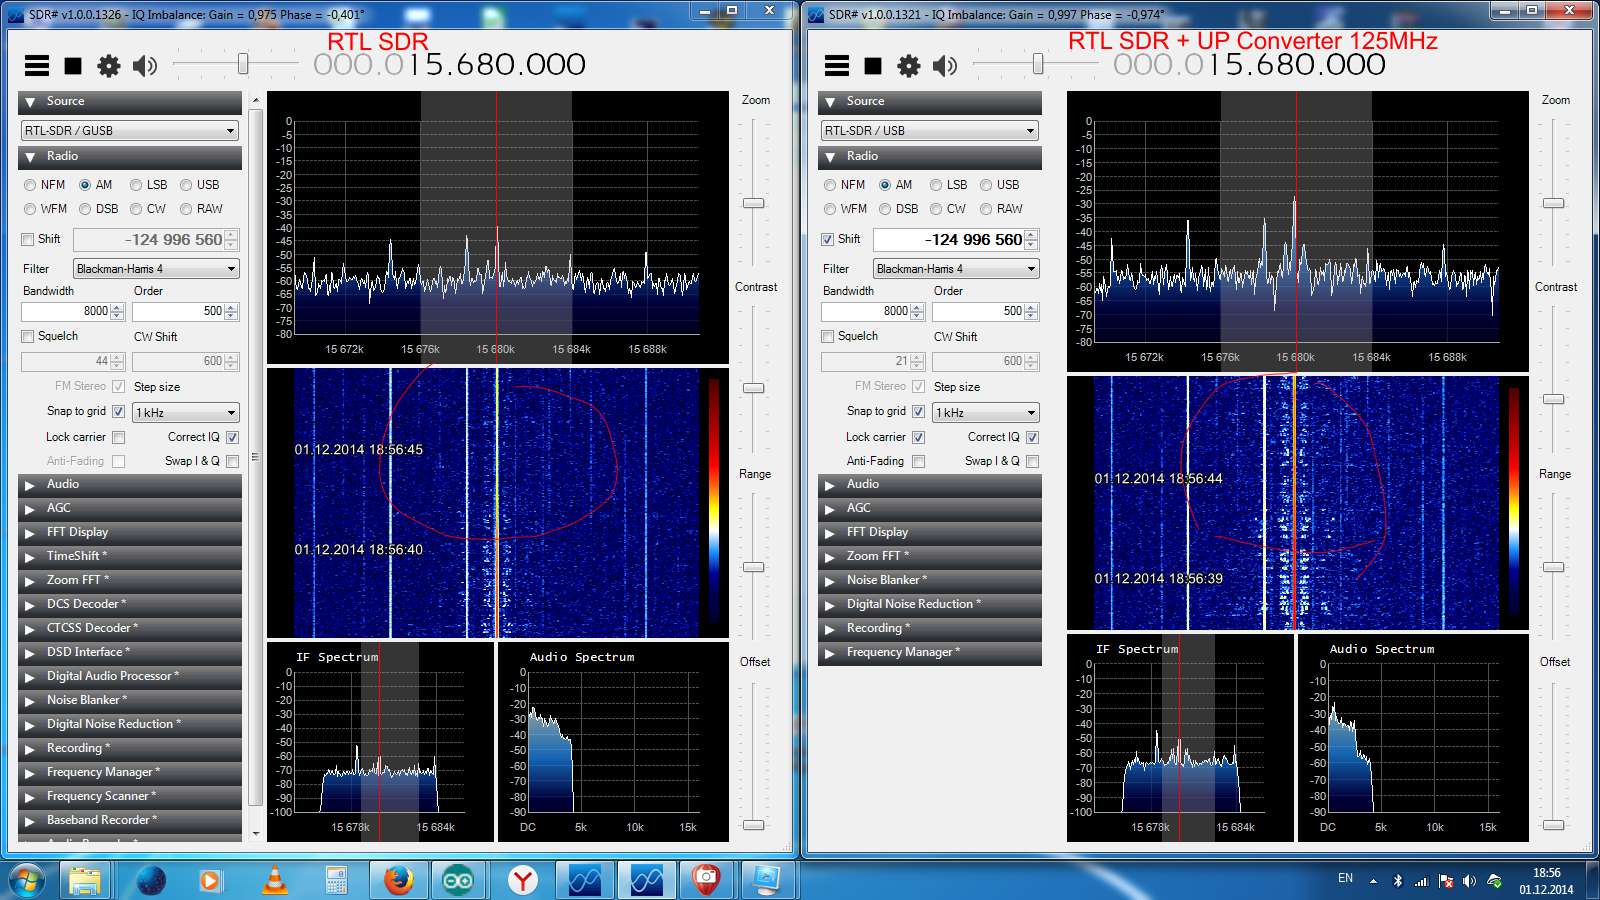This screenshot has width=1600, height=900.
Task: Expand Noise Blanker panel in right window
Action: (930, 580)
